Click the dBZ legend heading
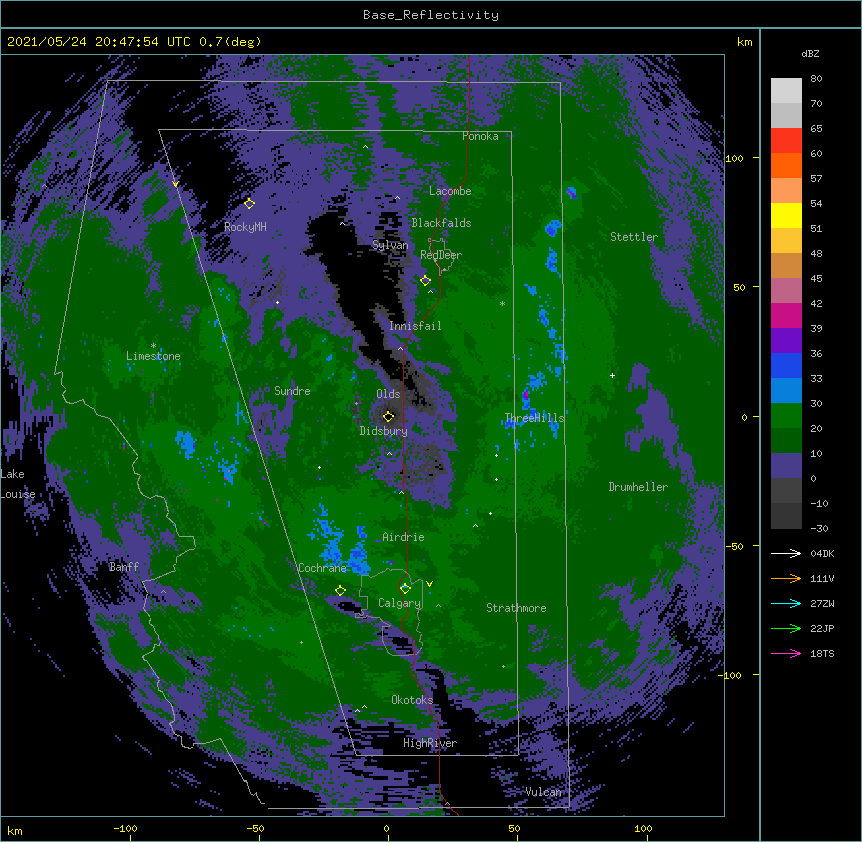The width and height of the screenshot is (862, 842). [810, 53]
